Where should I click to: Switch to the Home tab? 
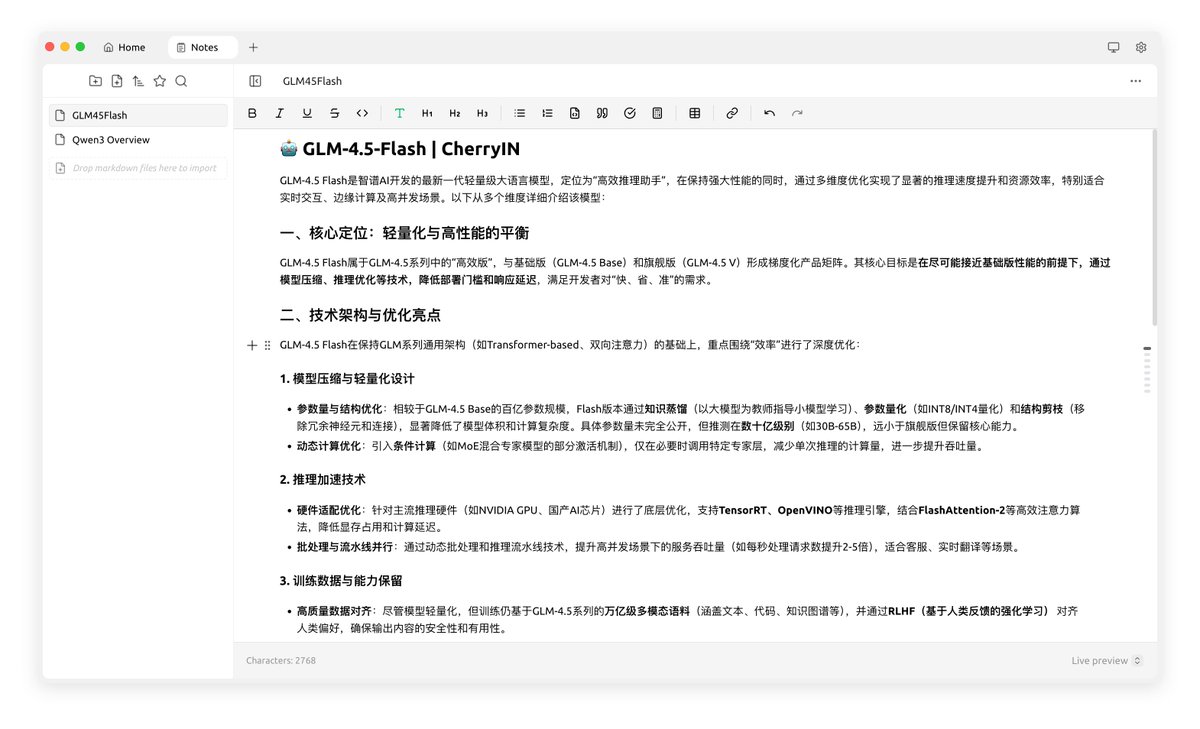(125, 47)
